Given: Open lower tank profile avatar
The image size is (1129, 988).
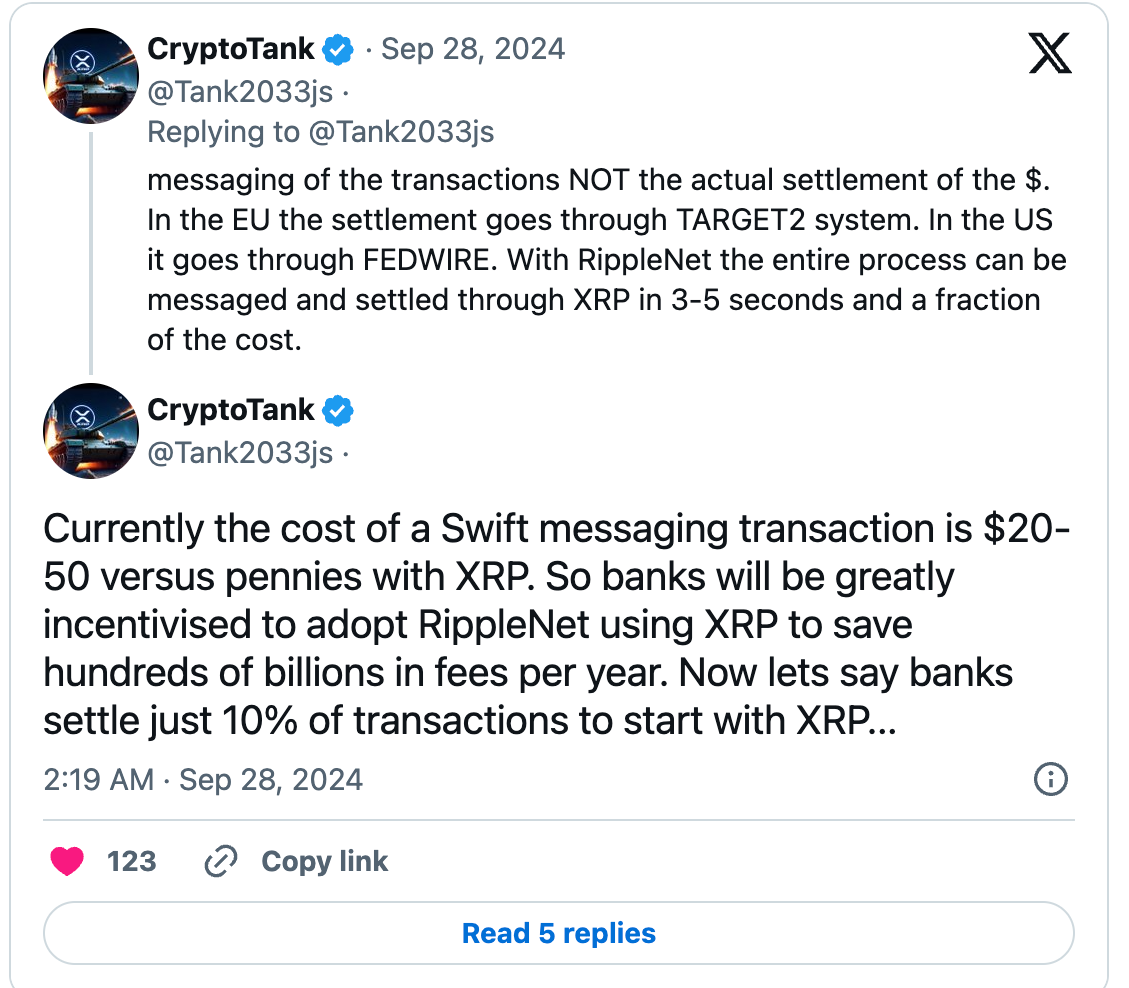Looking at the screenshot, I should pyautogui.click(x=91, y=431).
